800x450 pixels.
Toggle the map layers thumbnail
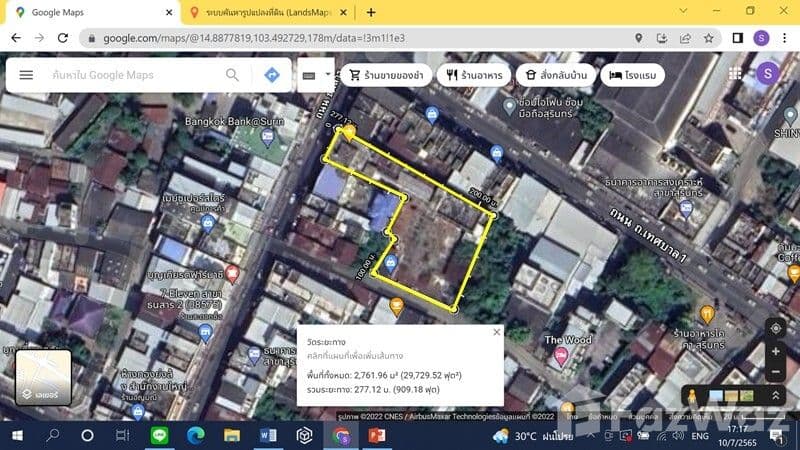43,377
